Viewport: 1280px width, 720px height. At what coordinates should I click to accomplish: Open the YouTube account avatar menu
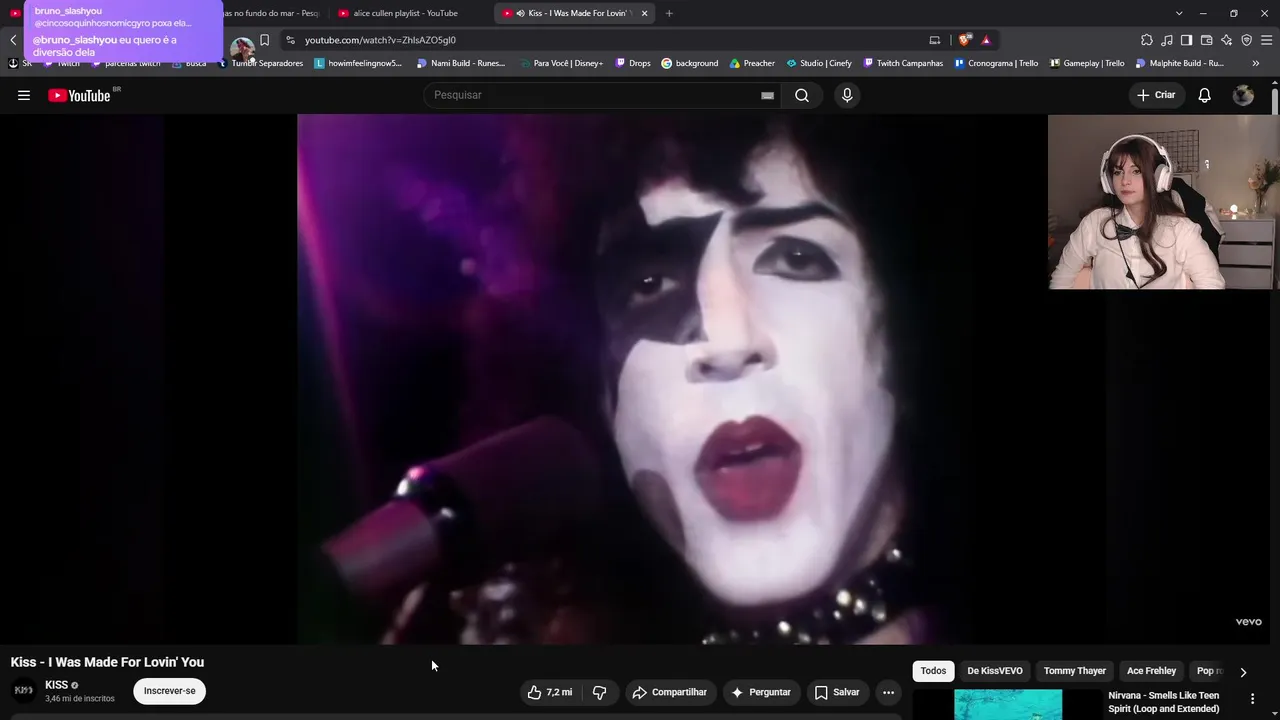pyautogui.click(x=1243, y=95)
